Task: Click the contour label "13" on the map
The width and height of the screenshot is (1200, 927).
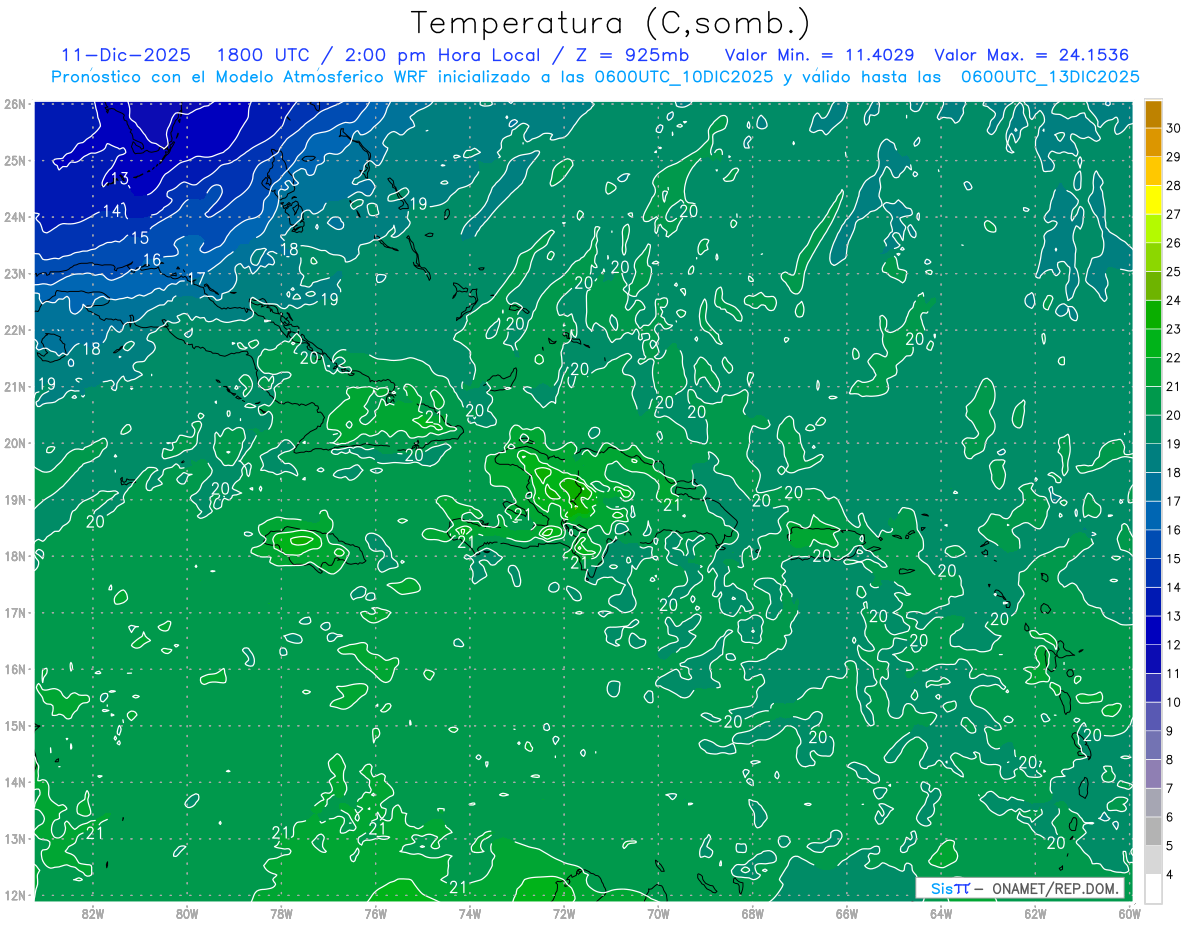Action: click(119, 179)
